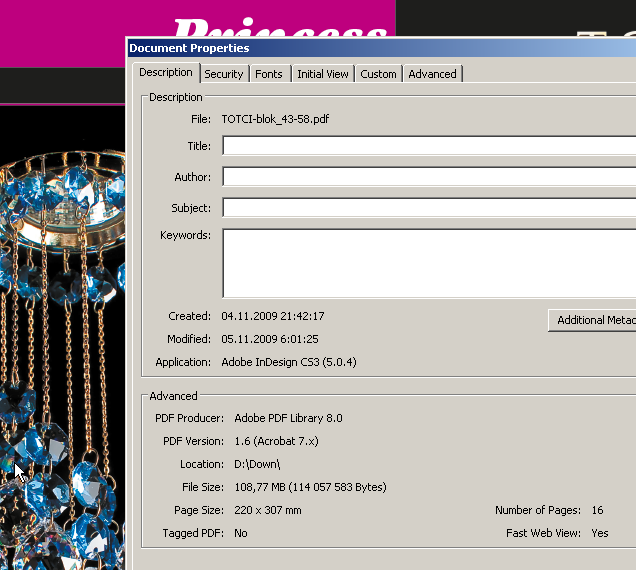
Task: Click into the Subject input field
Action: (x=429, y=208)
